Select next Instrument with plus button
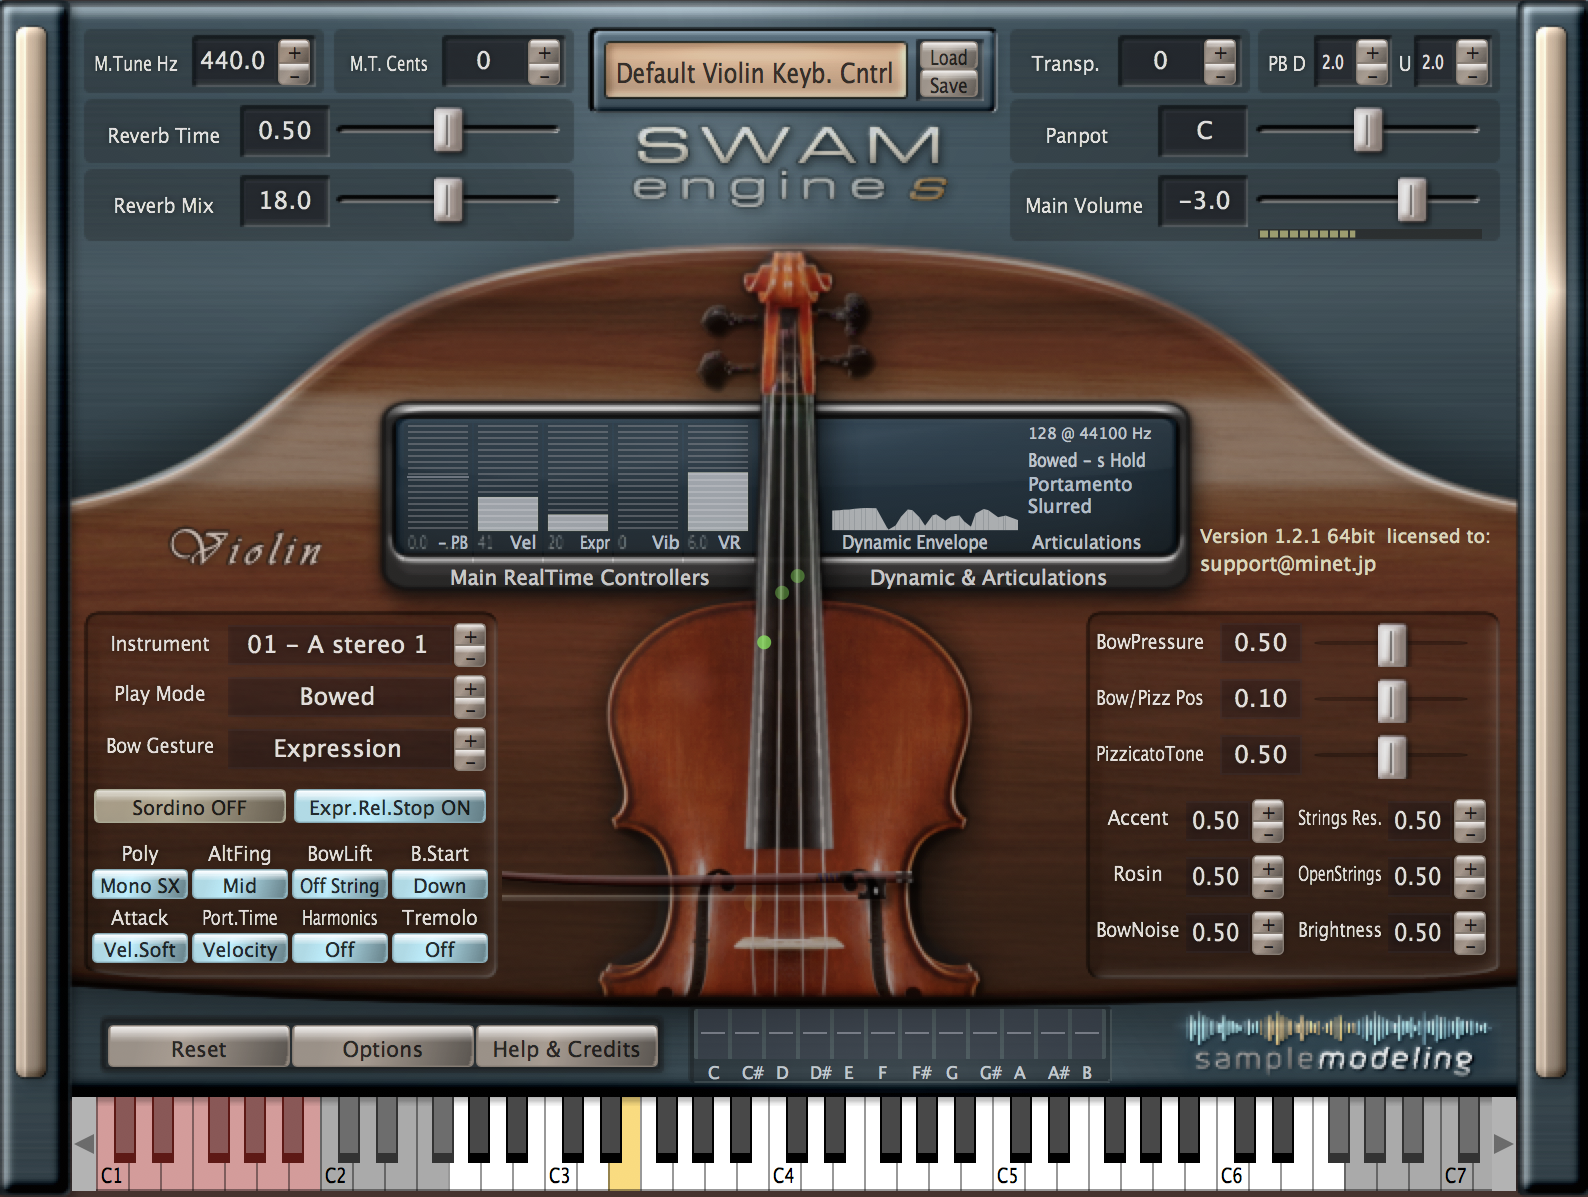 (x=470, y=634)
